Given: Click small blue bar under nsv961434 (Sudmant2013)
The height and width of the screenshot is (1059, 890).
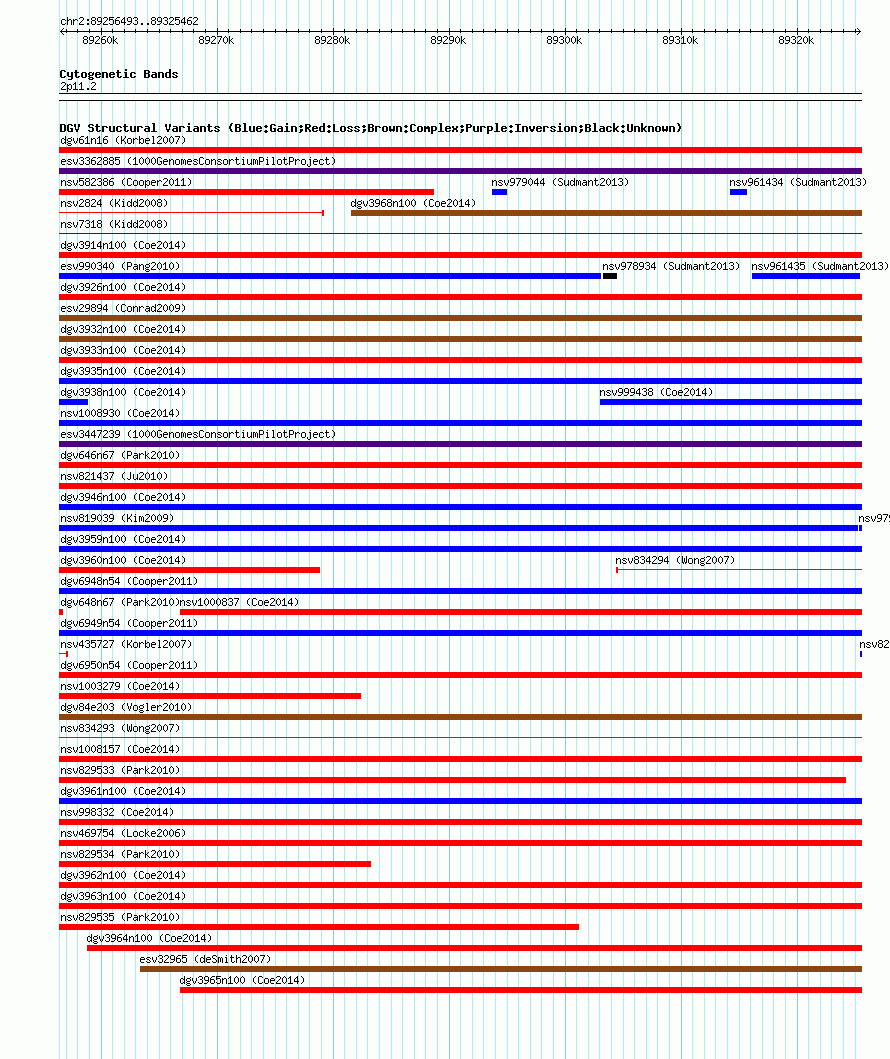Looking at the screenshot, I should (x=738, y=192).
